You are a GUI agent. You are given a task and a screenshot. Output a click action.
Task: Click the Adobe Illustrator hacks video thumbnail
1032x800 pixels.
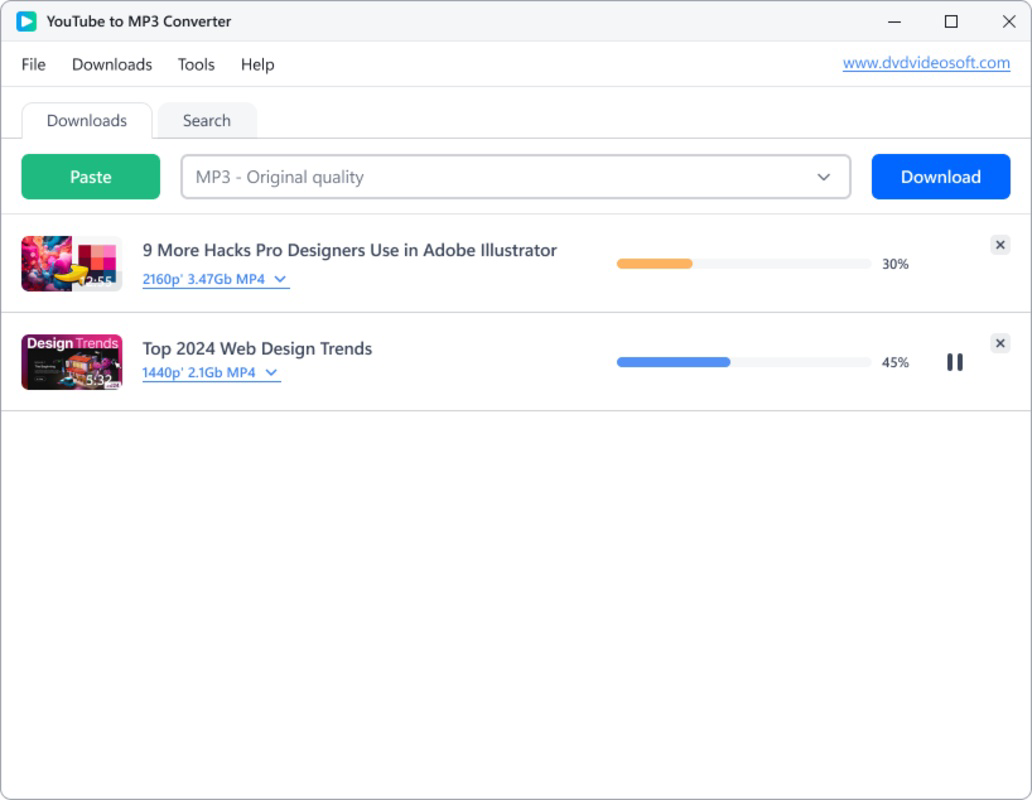(x=72, y=264)
